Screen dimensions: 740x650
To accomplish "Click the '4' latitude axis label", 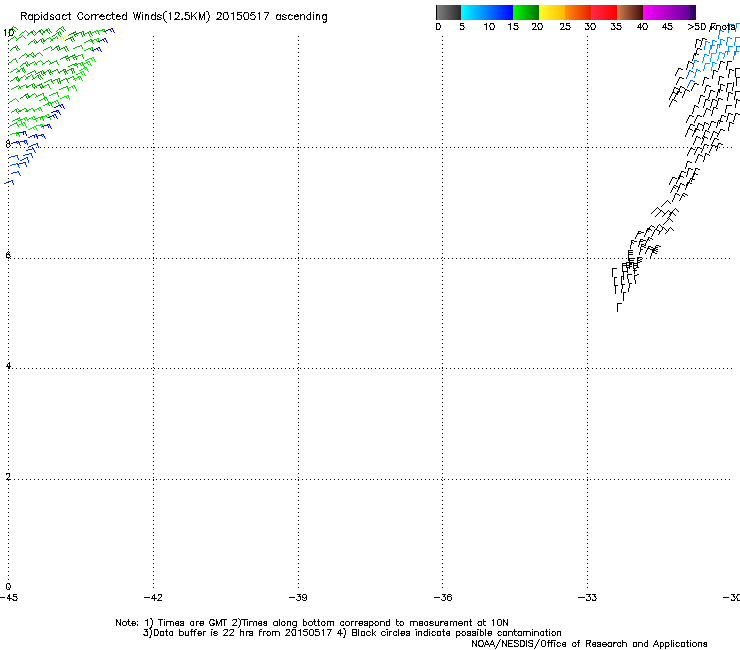I will (8, 365).
